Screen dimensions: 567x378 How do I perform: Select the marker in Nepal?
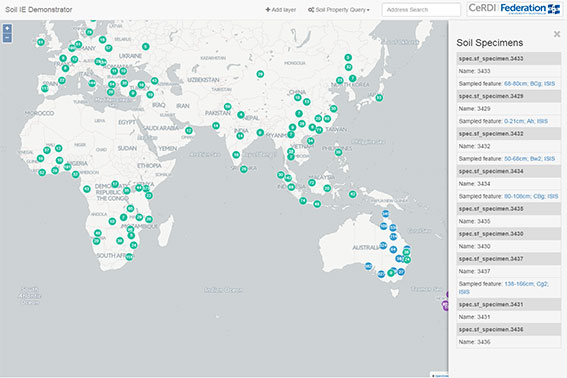click(x=240, y=115)
